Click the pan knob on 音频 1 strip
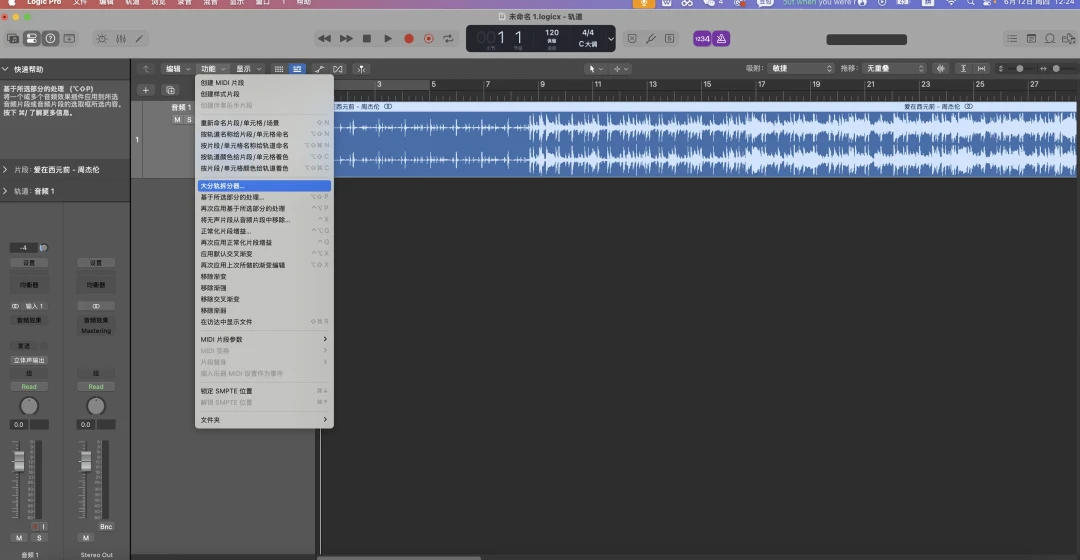 point(29,406)
